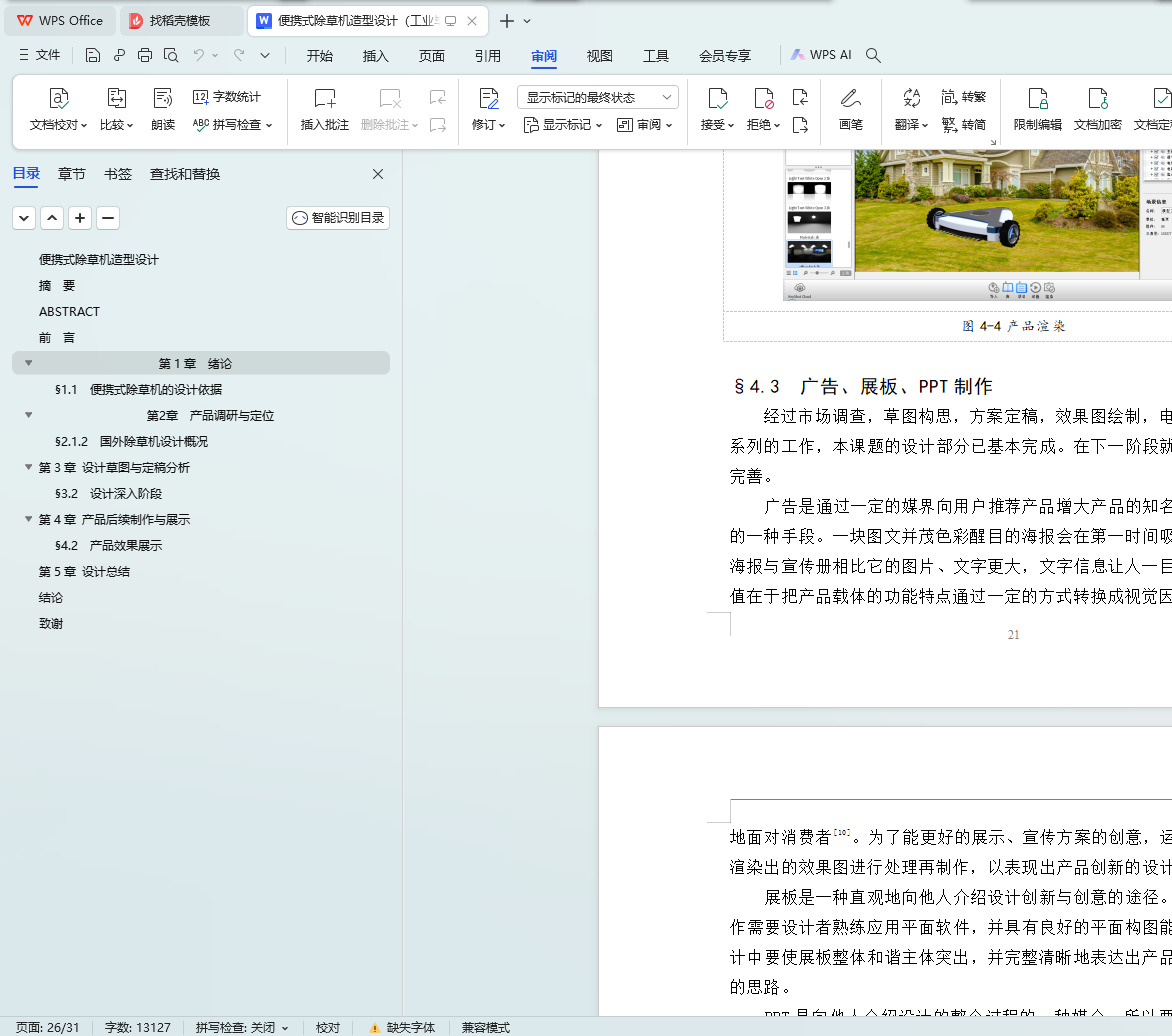
Task: Click 智能识别目录 button
Action: click(x=338, y=218)
